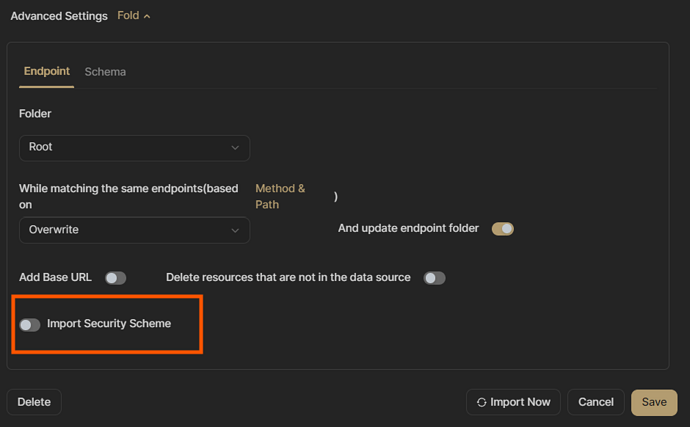This screenshot has width=690, height=427.
Task: Open the Folder dropdown showing Root
Action: tap(134, 147)
